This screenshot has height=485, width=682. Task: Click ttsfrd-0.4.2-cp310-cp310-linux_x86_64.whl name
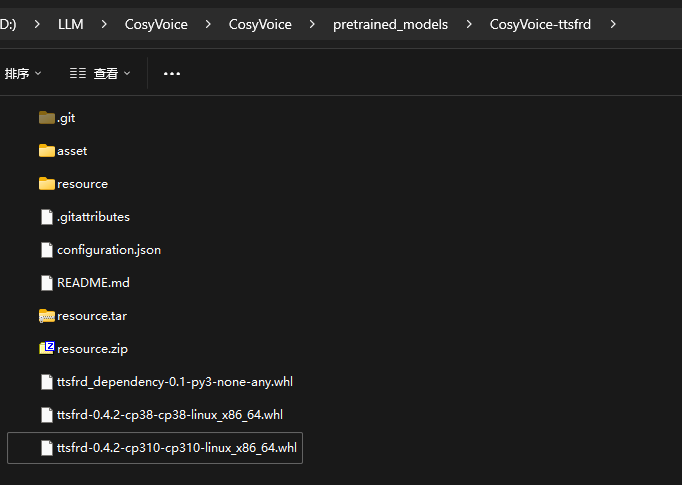point(177,448)
